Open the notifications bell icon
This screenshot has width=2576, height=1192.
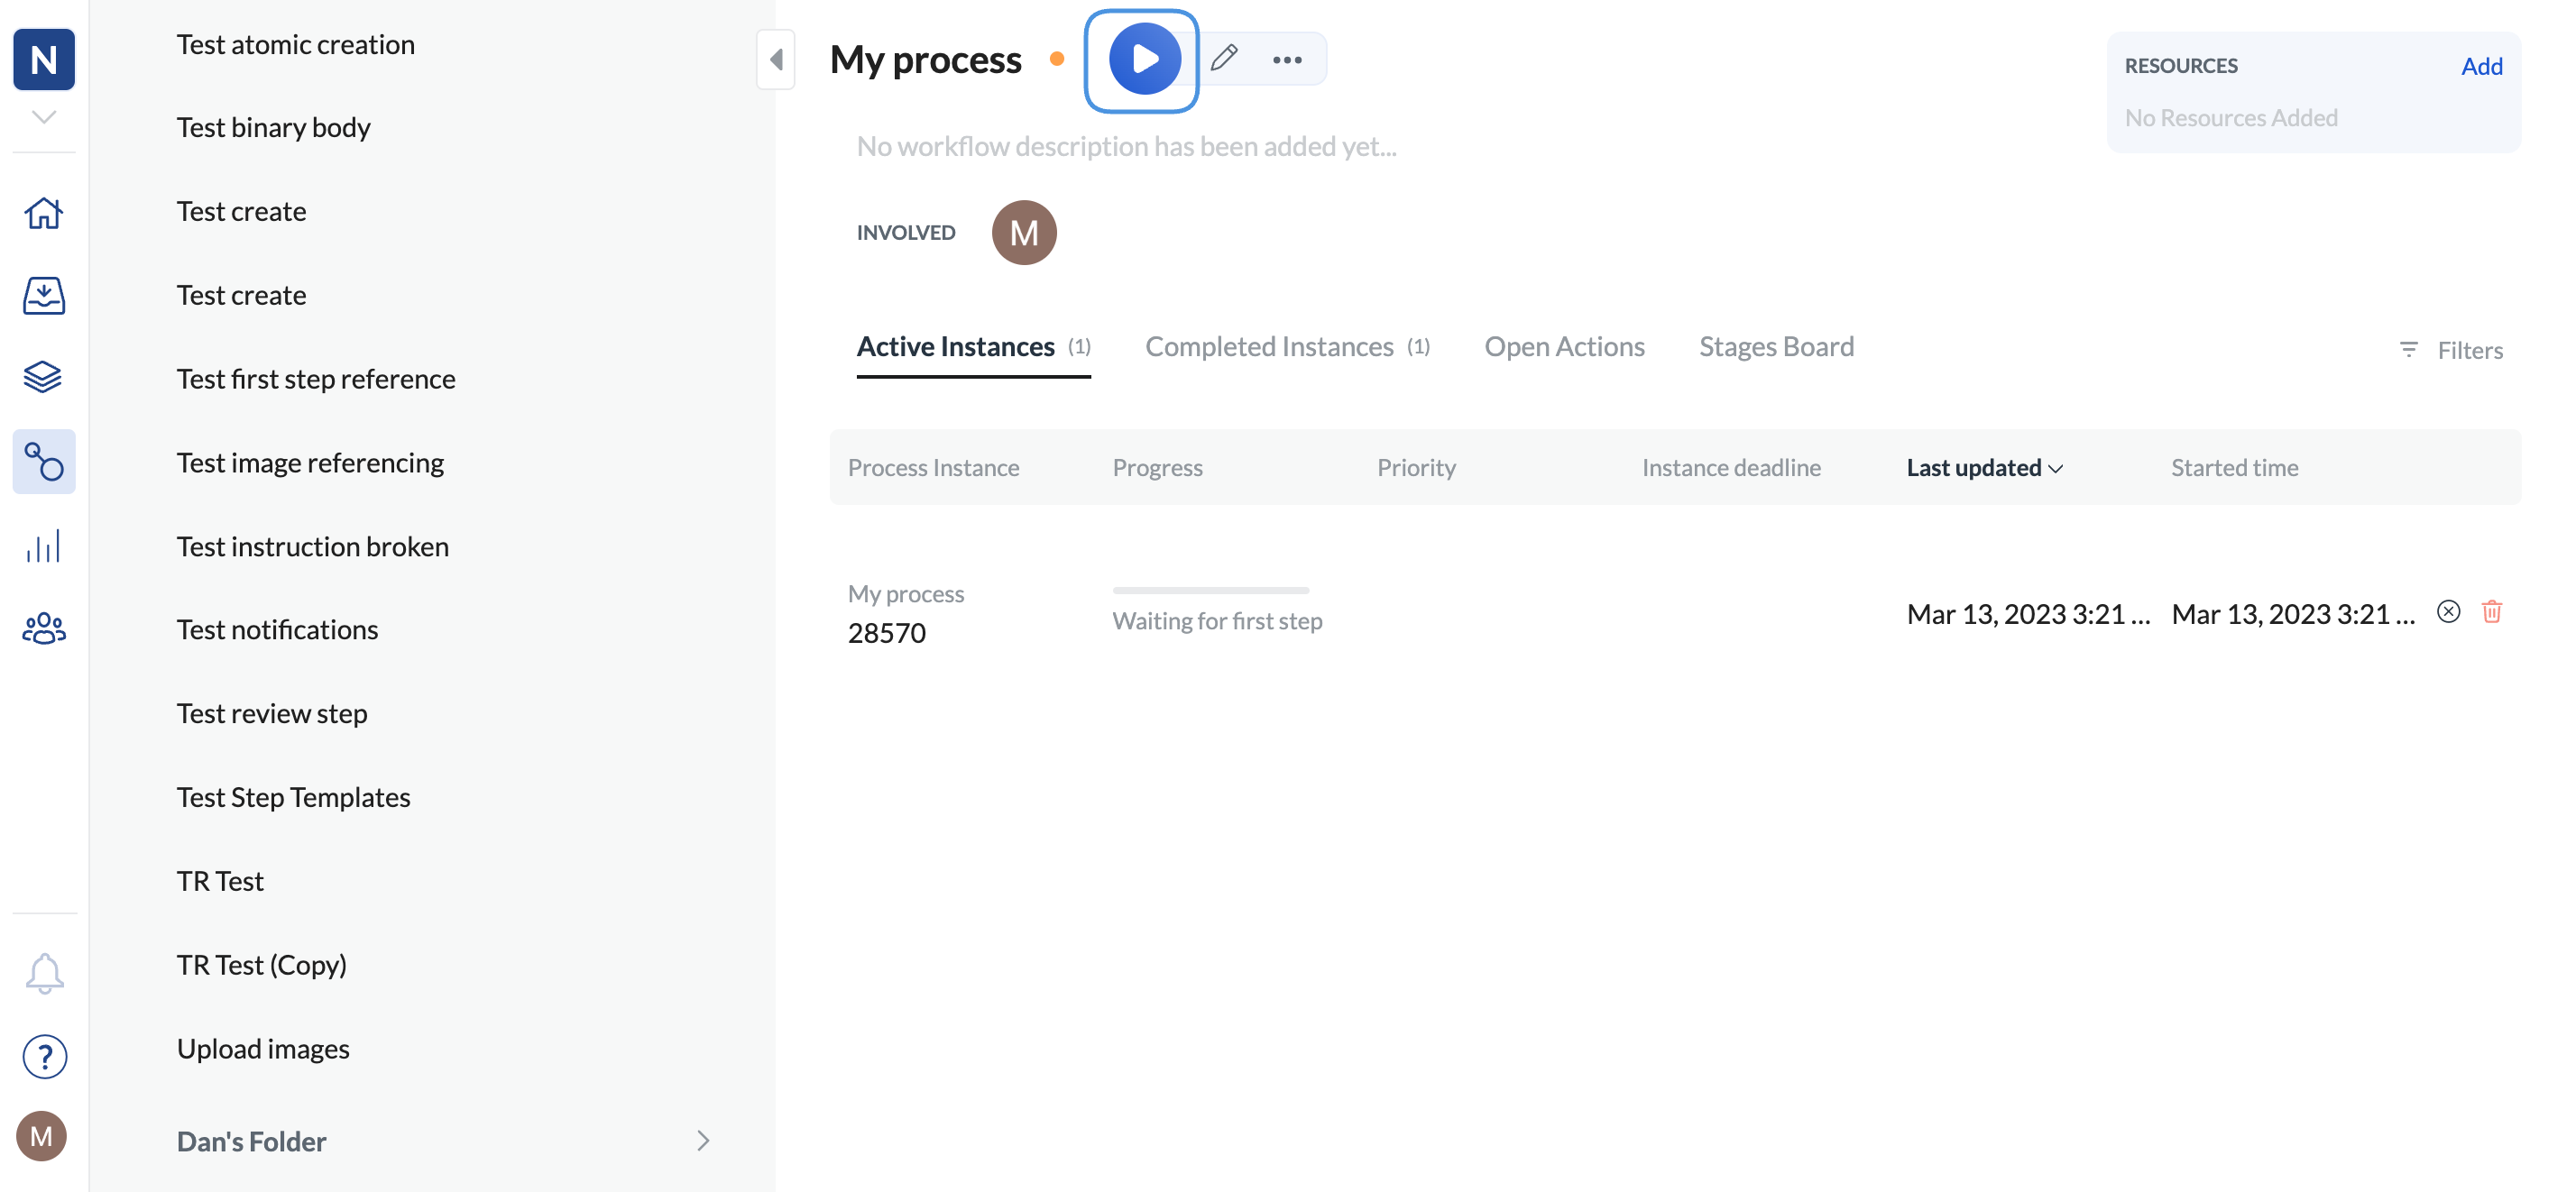click(x=43, y=972)
